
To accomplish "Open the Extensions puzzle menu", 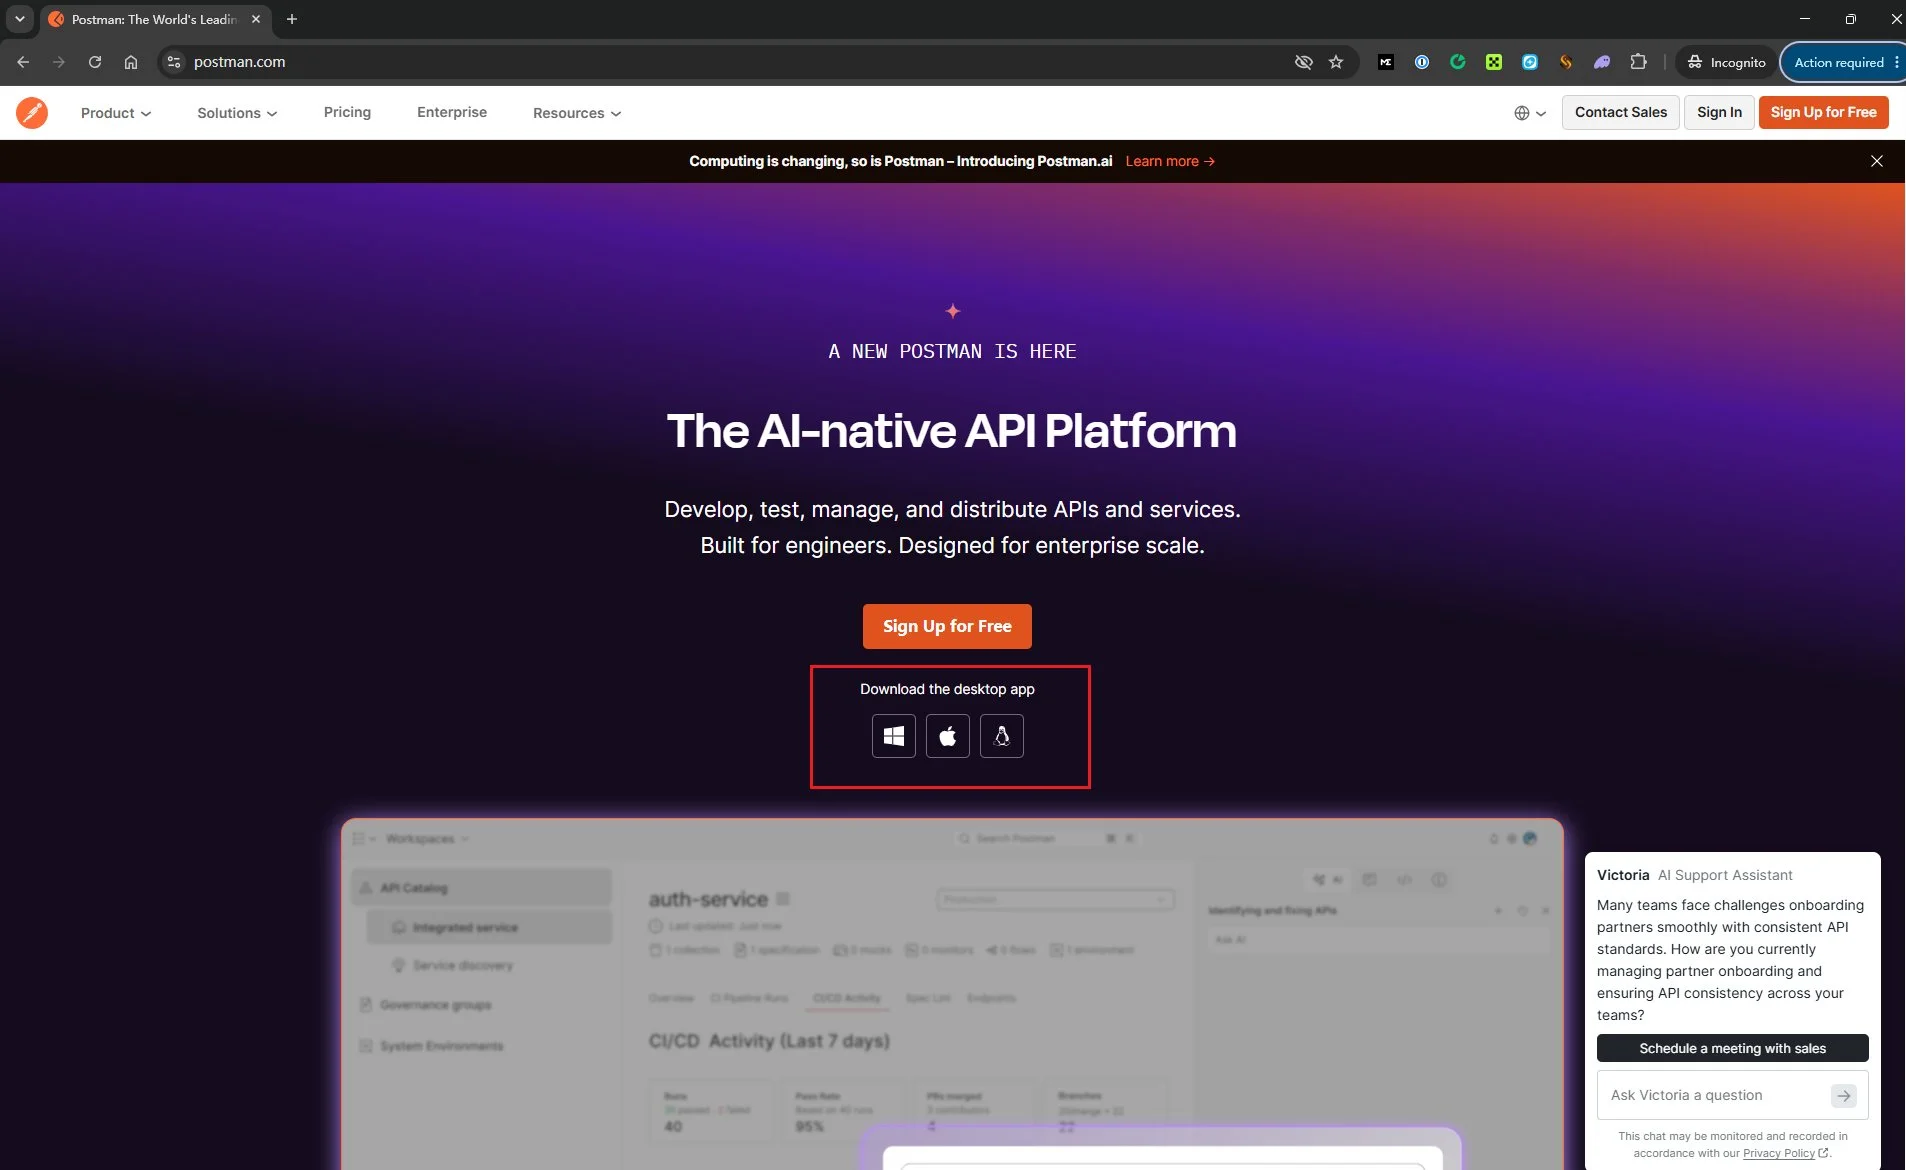I will click(1638, 62).
